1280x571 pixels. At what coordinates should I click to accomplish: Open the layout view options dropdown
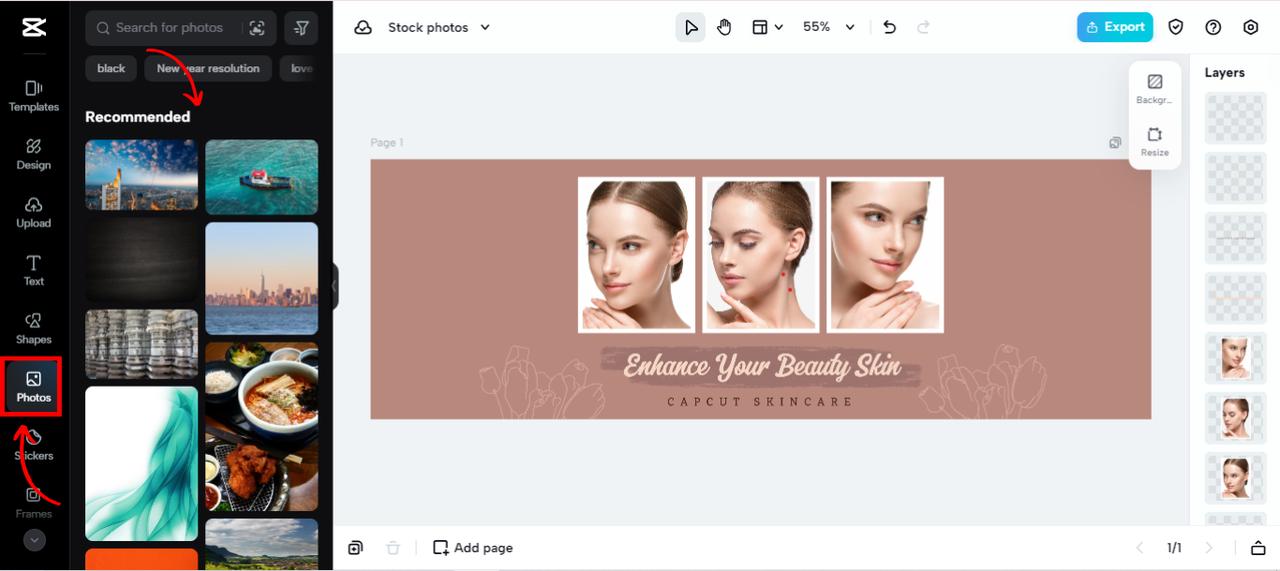pos(767,28)
